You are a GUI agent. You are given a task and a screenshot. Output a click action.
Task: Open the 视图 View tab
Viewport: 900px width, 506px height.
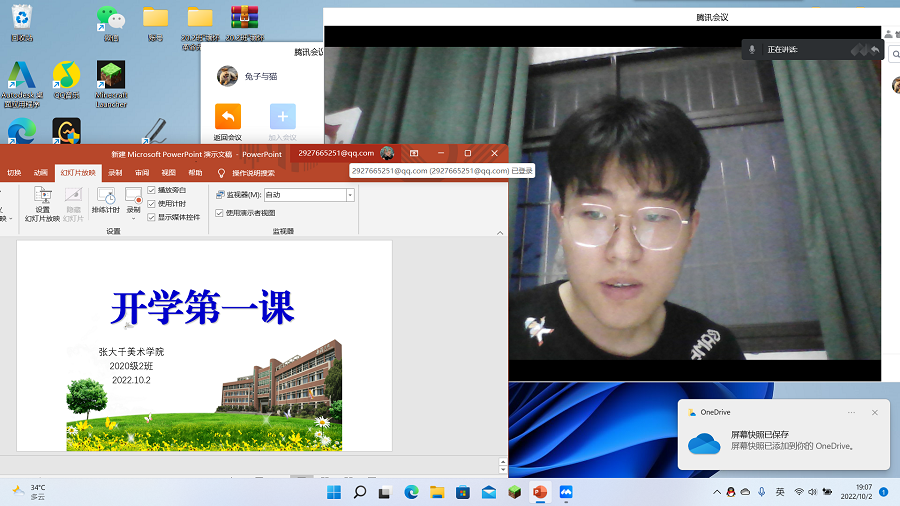(x=169, y=173)
